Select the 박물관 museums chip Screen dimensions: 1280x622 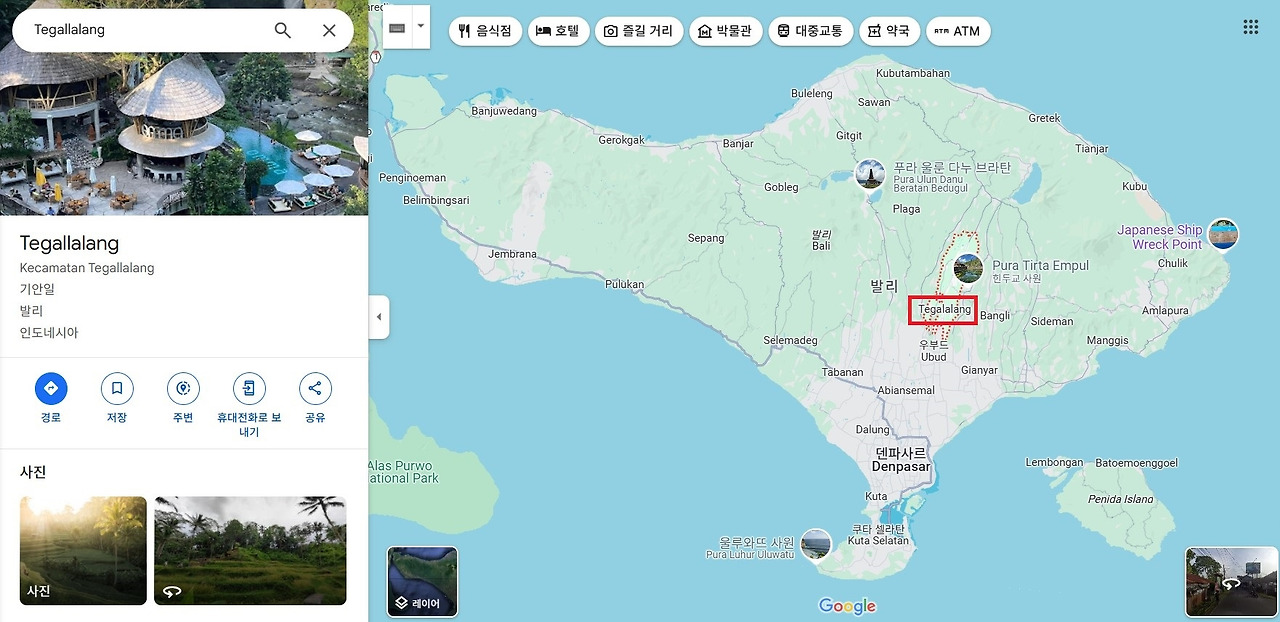pos(725,31)
